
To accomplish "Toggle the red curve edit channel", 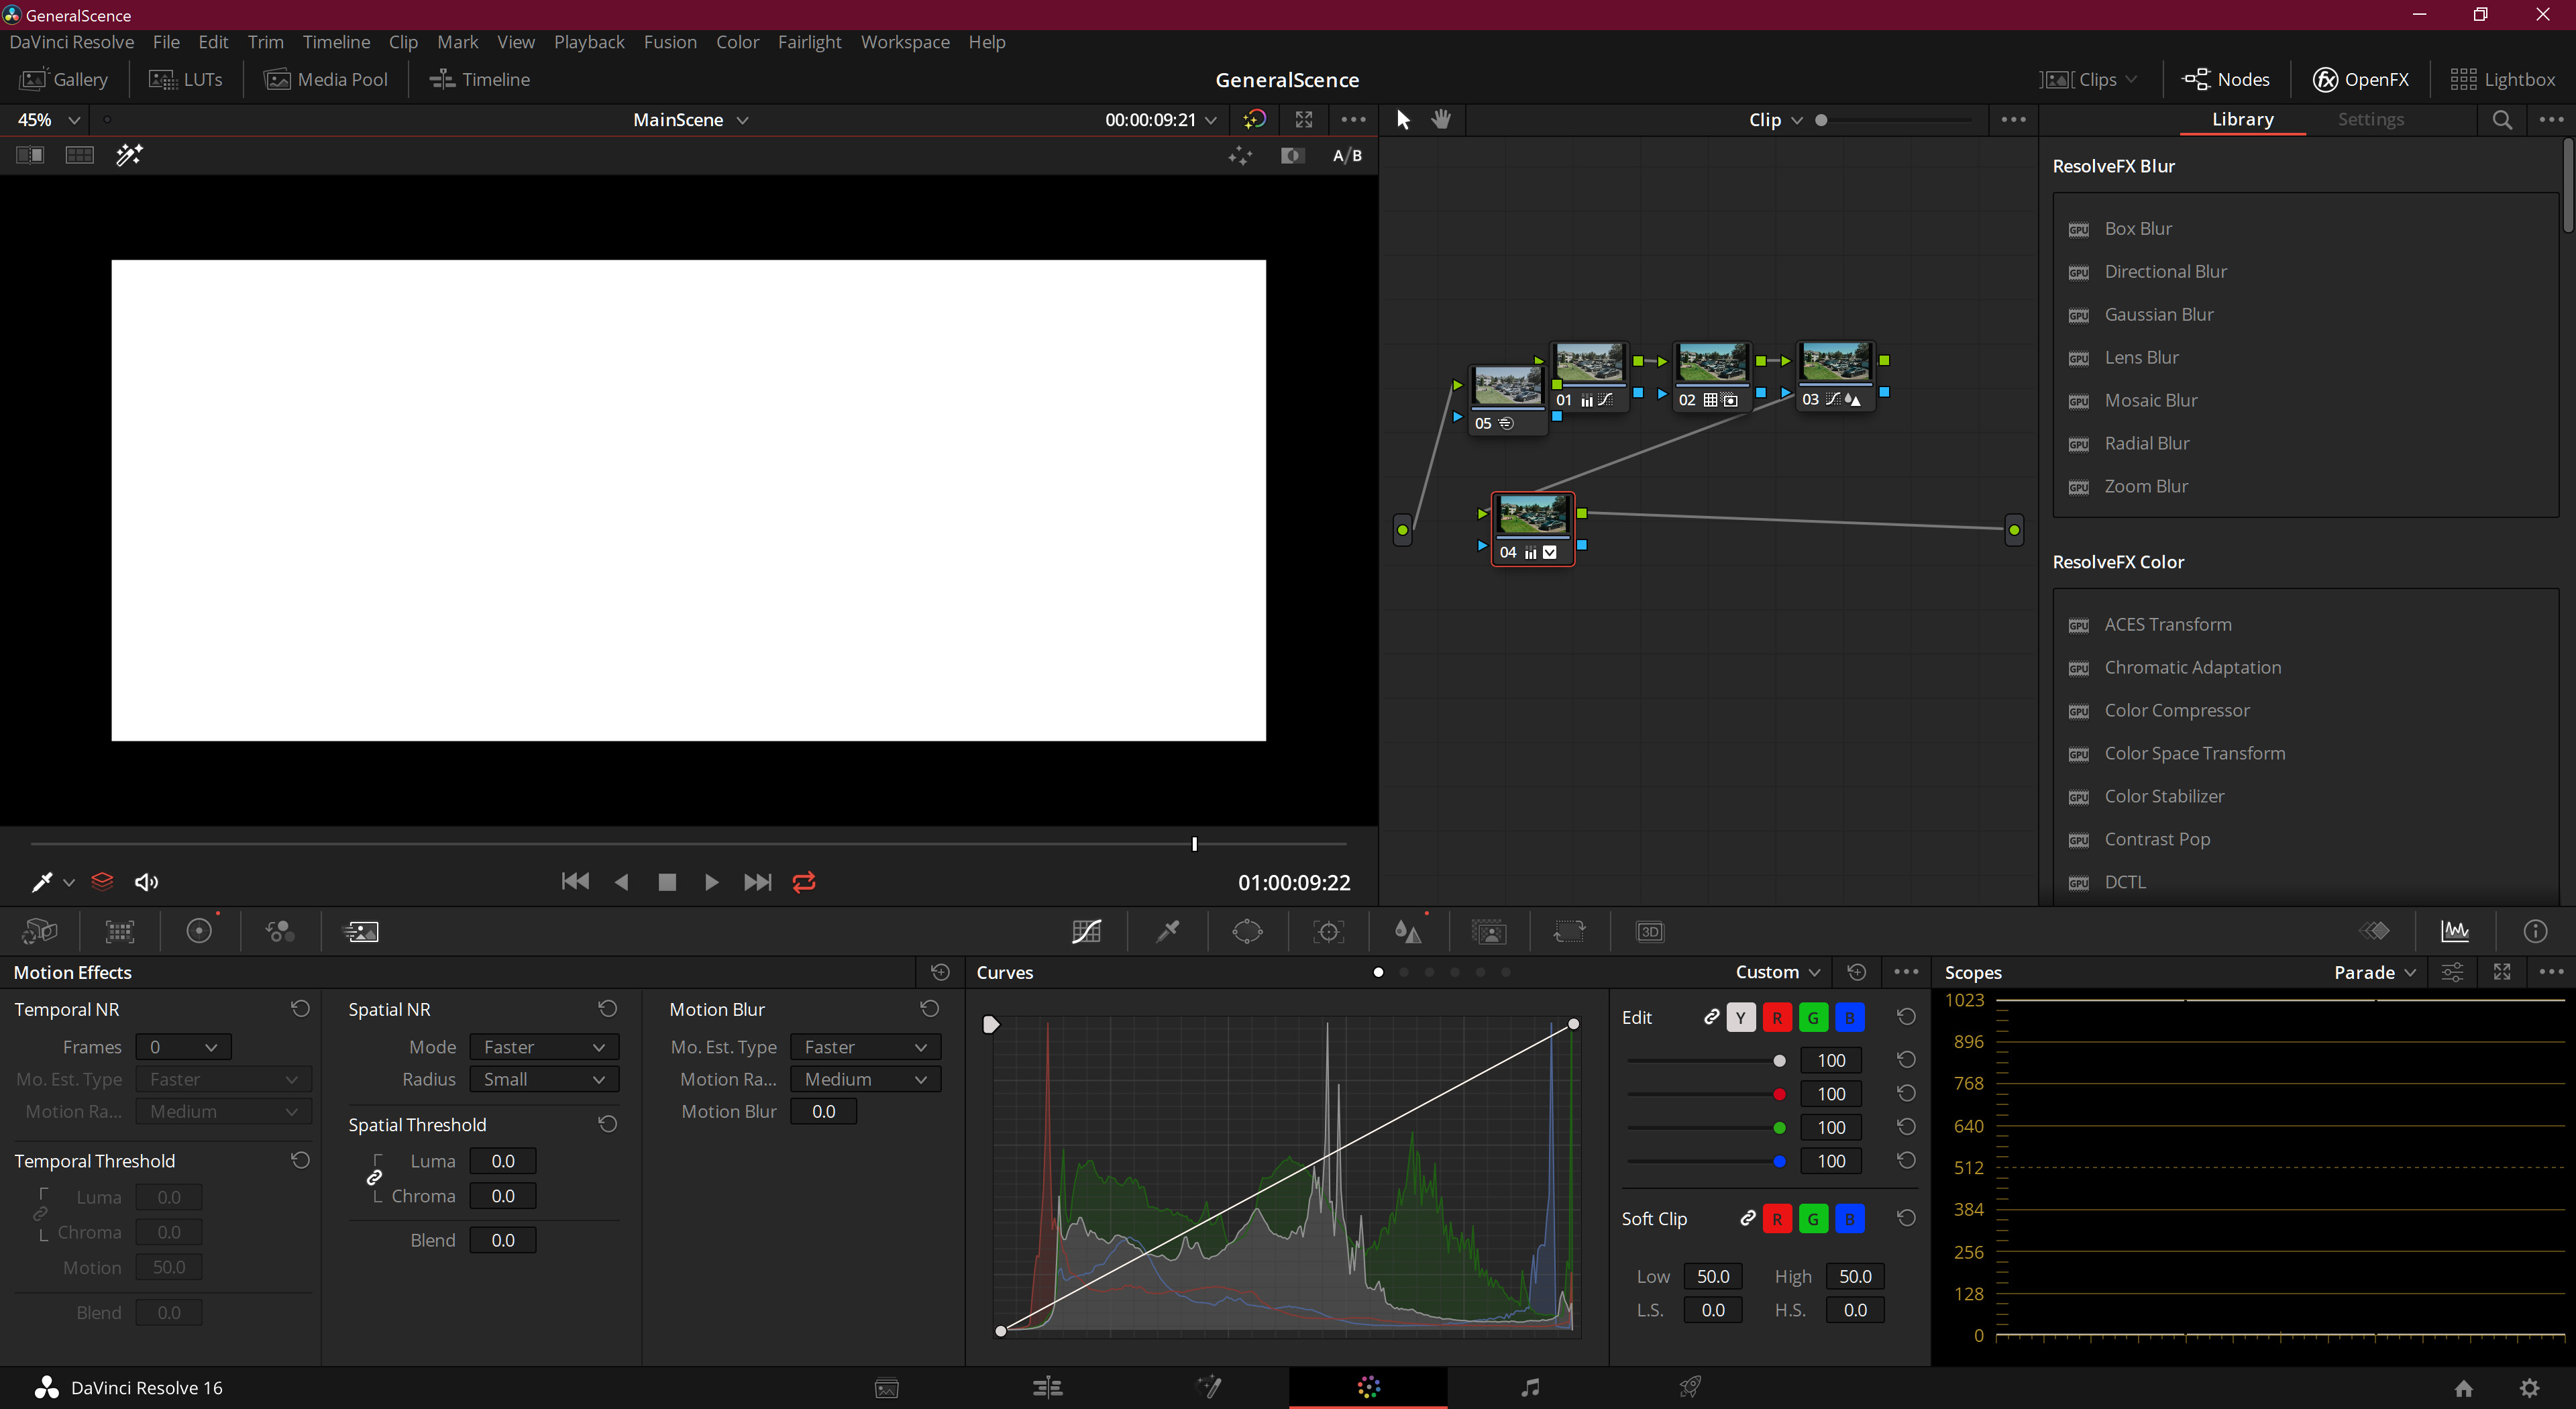I will (1777, 1018).
